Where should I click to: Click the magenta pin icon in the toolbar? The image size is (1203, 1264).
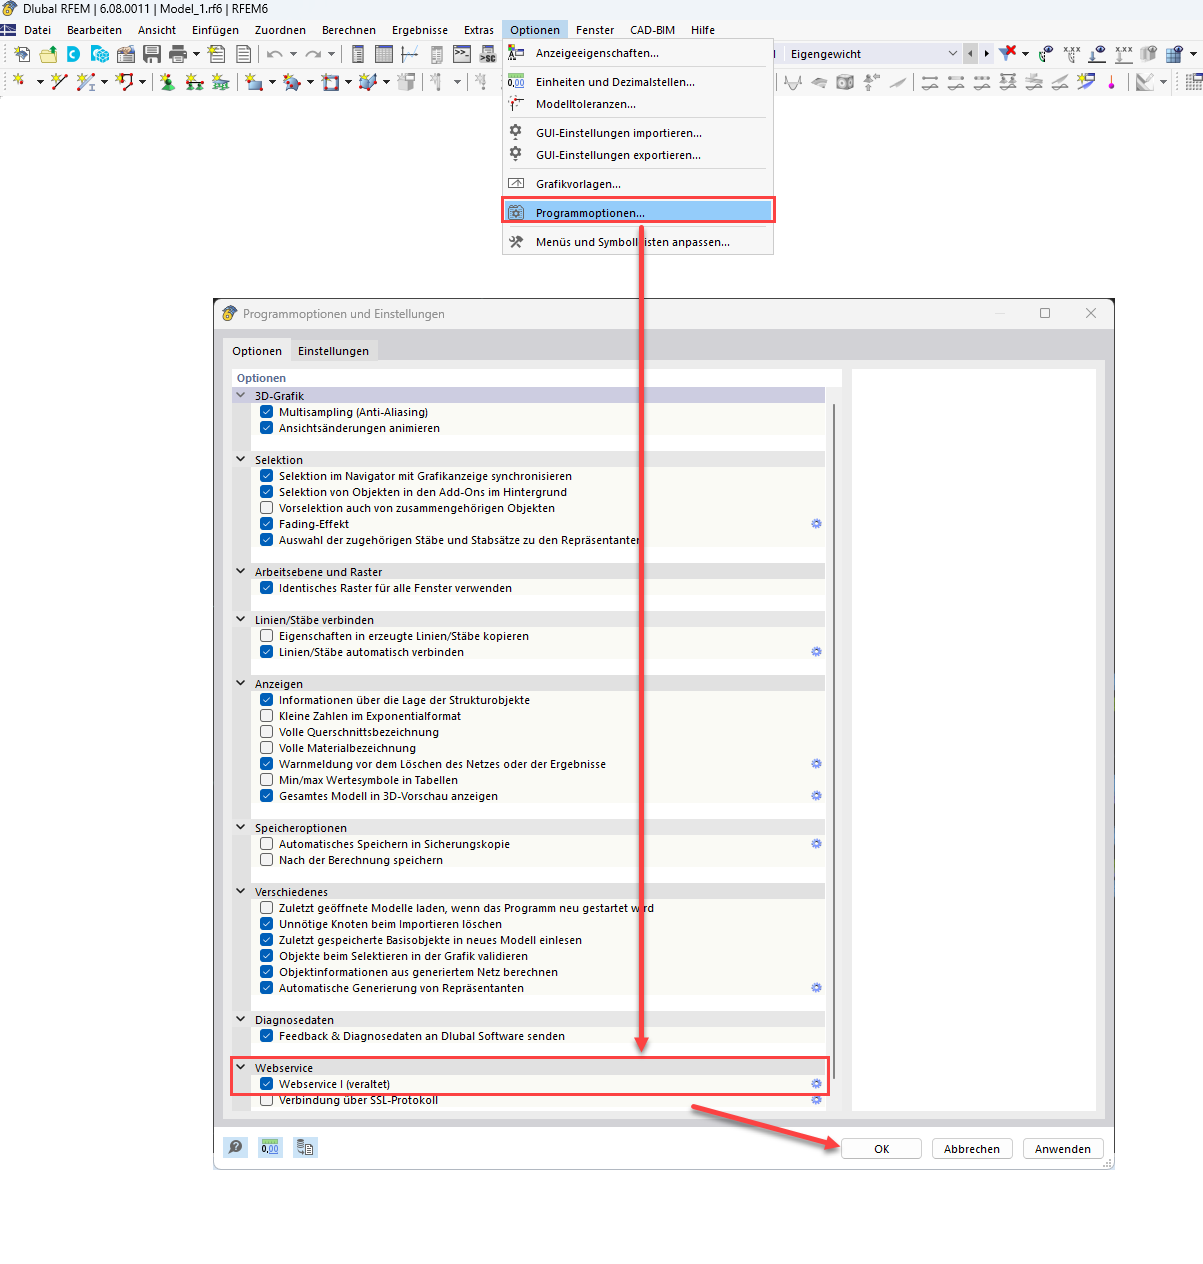point(1112,82)
